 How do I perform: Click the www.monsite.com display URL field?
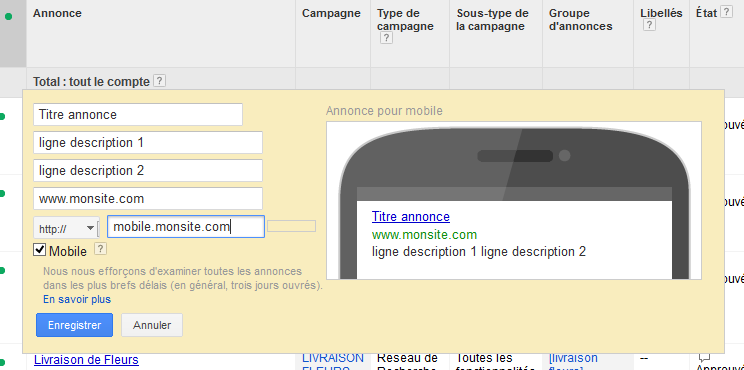click(148, 198)
